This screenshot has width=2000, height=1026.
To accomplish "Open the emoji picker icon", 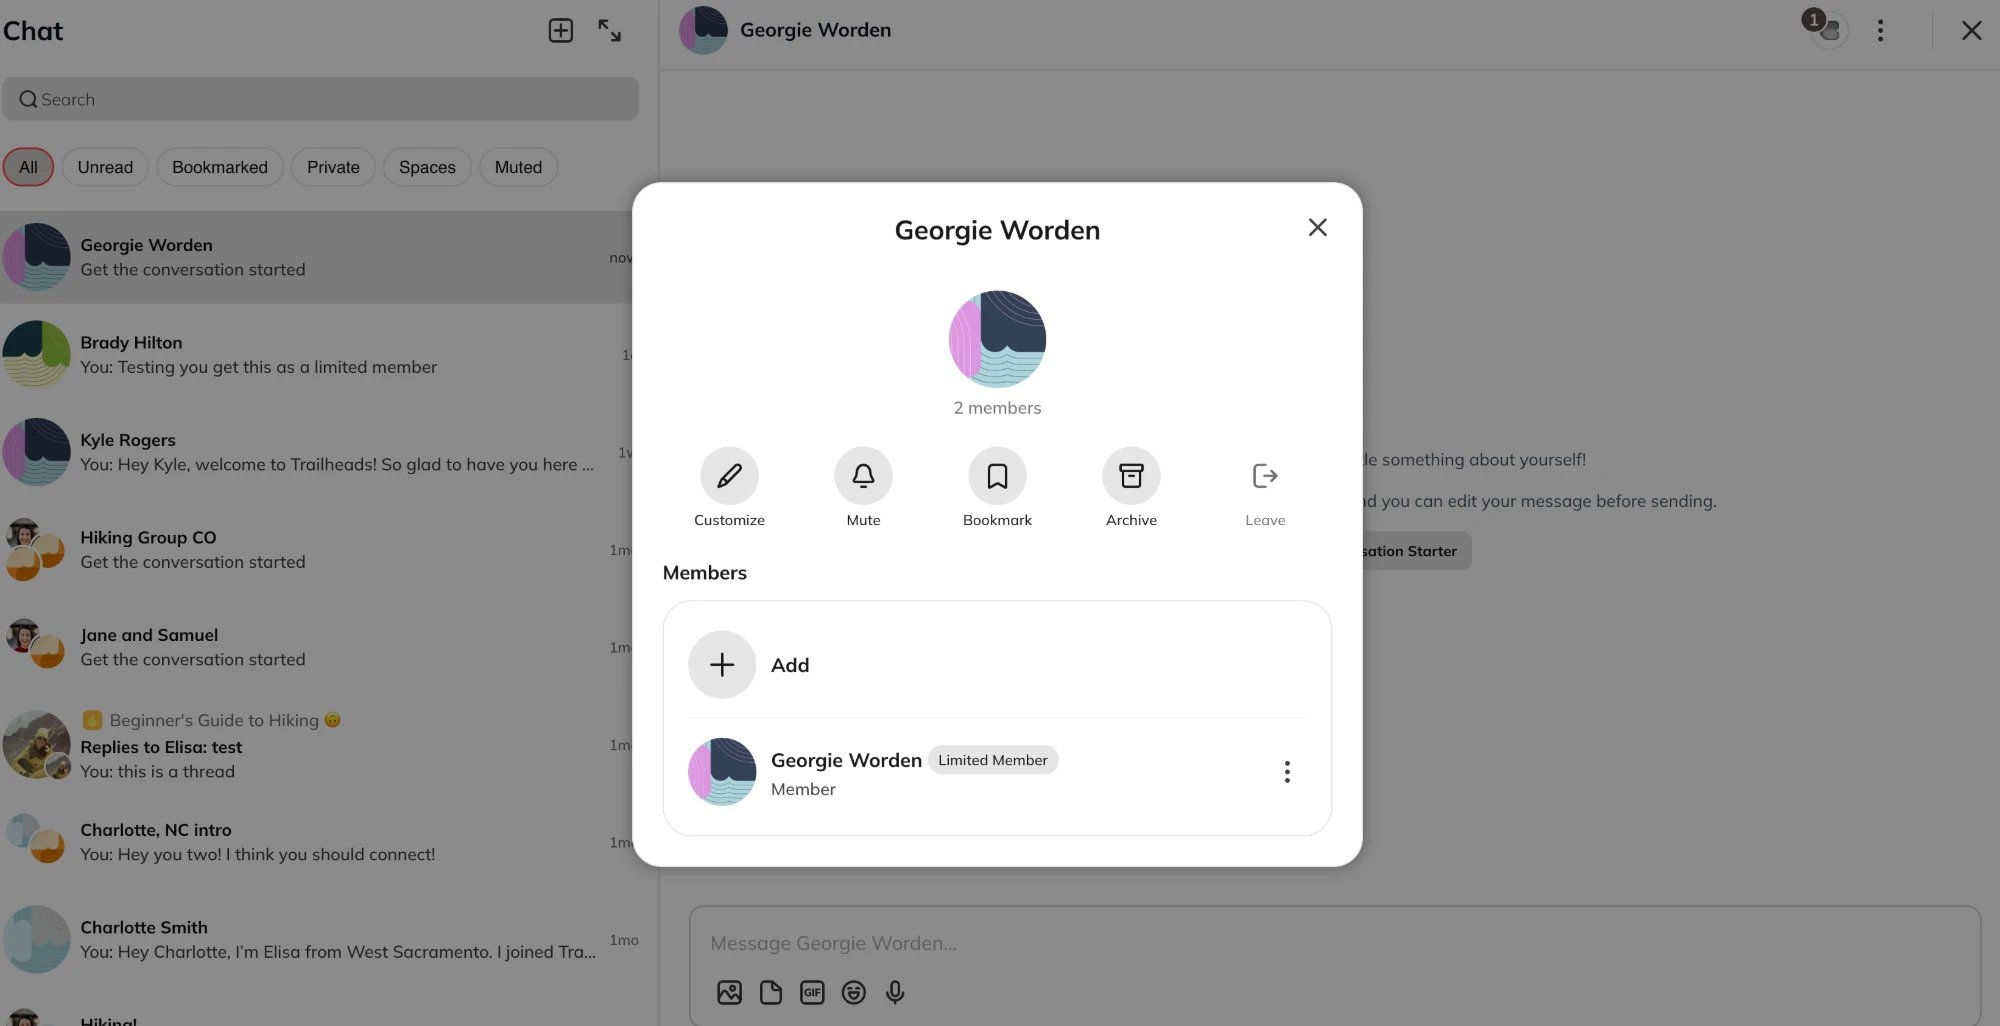I will tap(853, 992).
